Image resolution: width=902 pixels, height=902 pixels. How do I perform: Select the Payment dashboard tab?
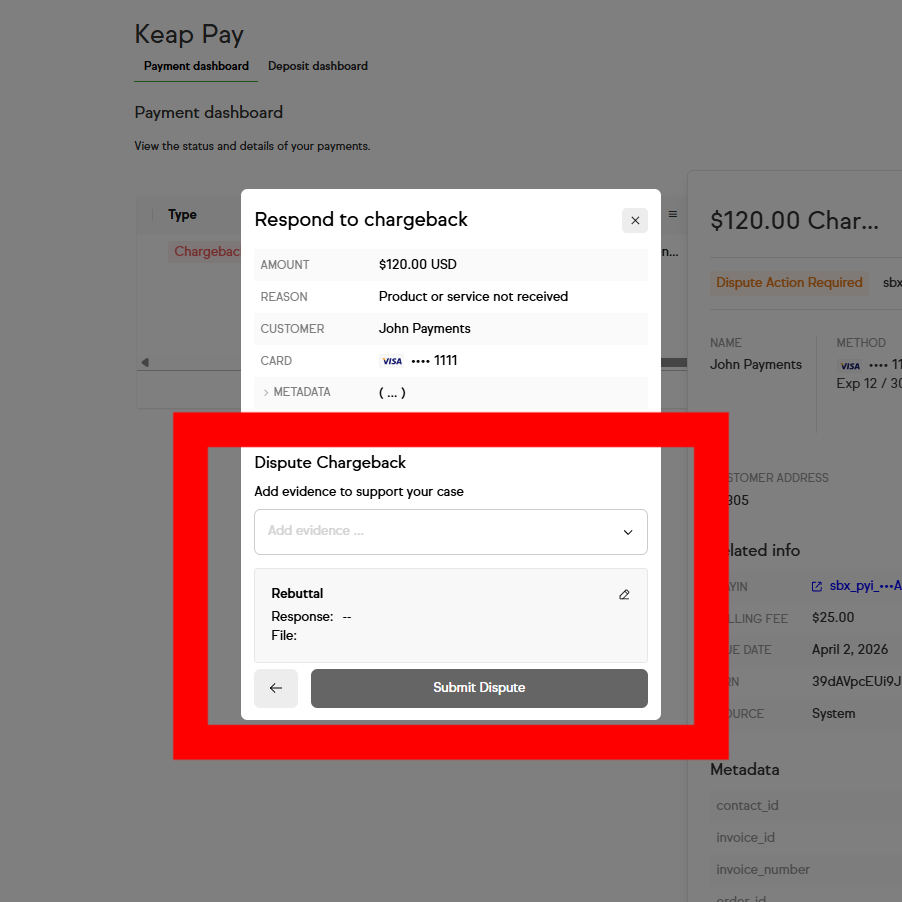pyautogui.click(x=196, y=66)
